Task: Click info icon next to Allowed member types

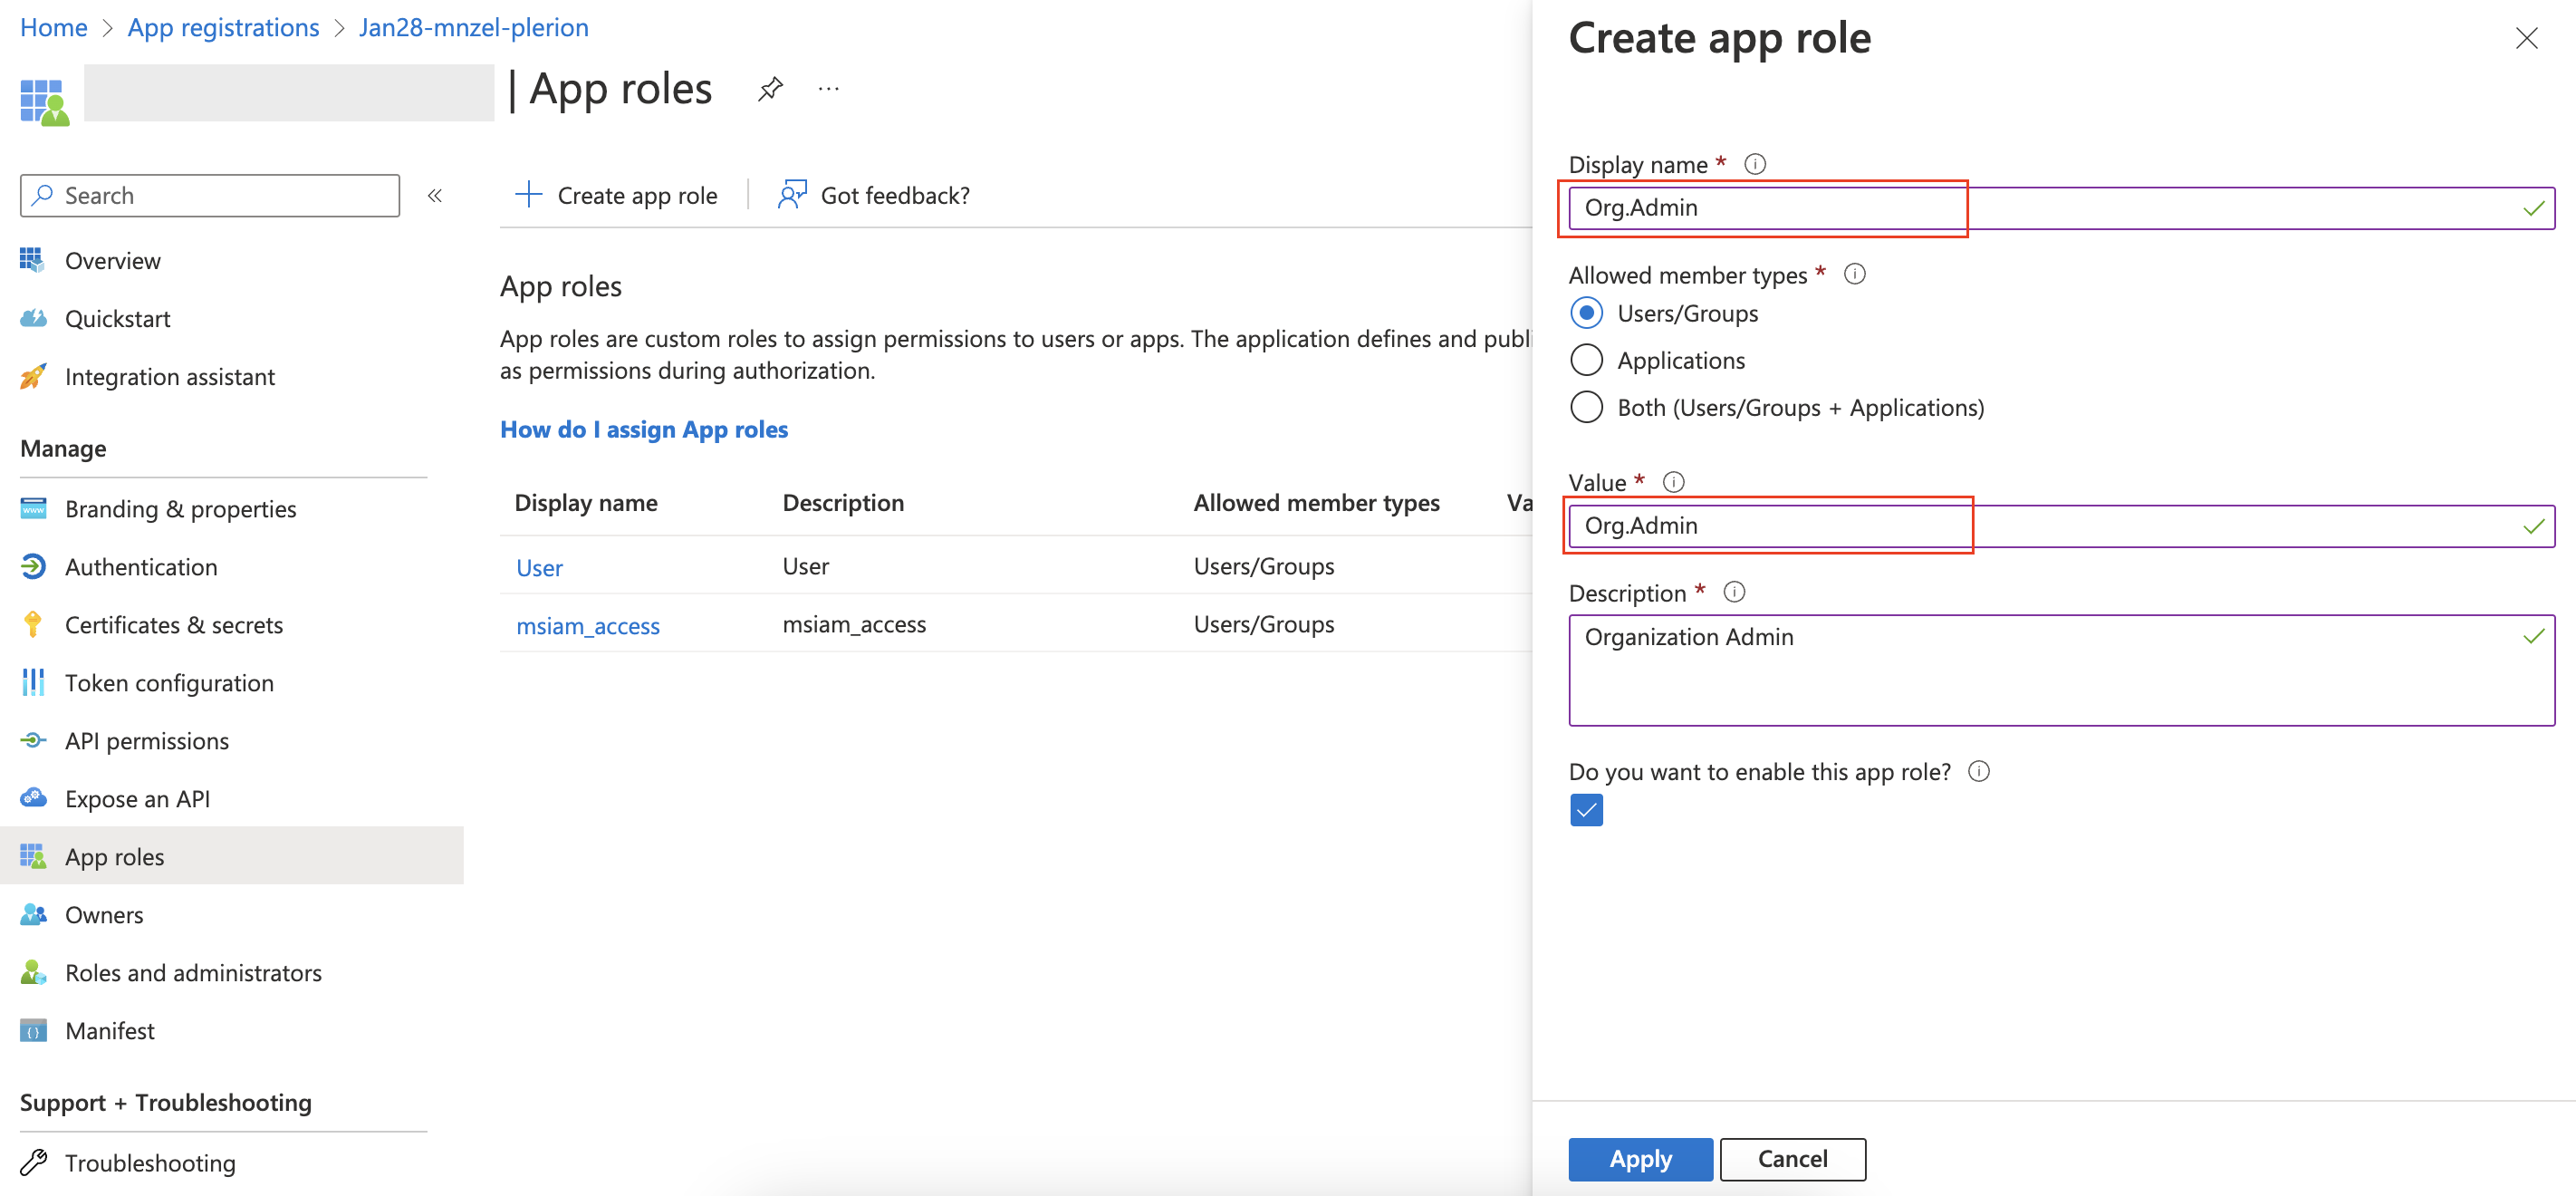Action: point(1855,274)
